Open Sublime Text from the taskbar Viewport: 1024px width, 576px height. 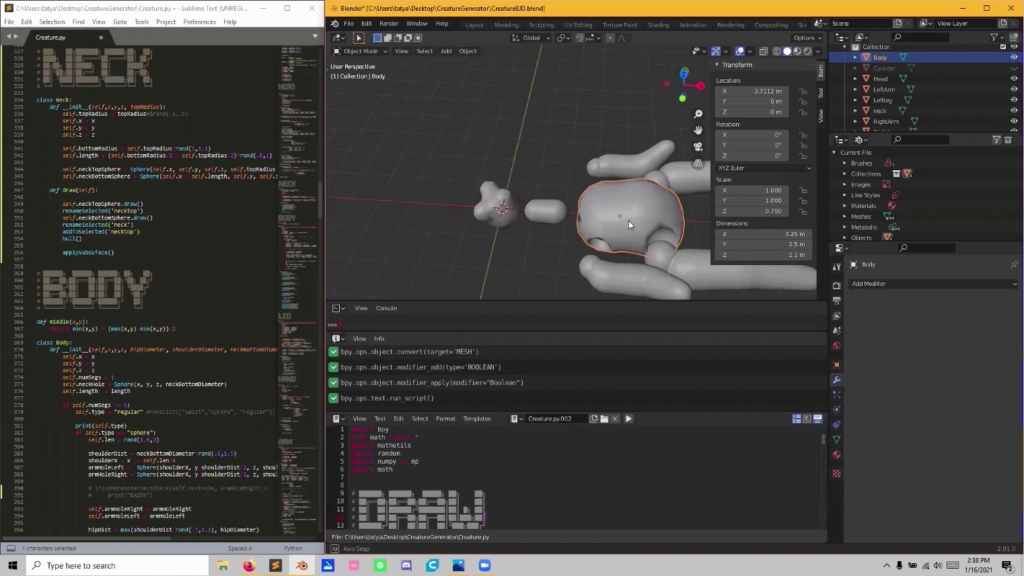[275, 566]
